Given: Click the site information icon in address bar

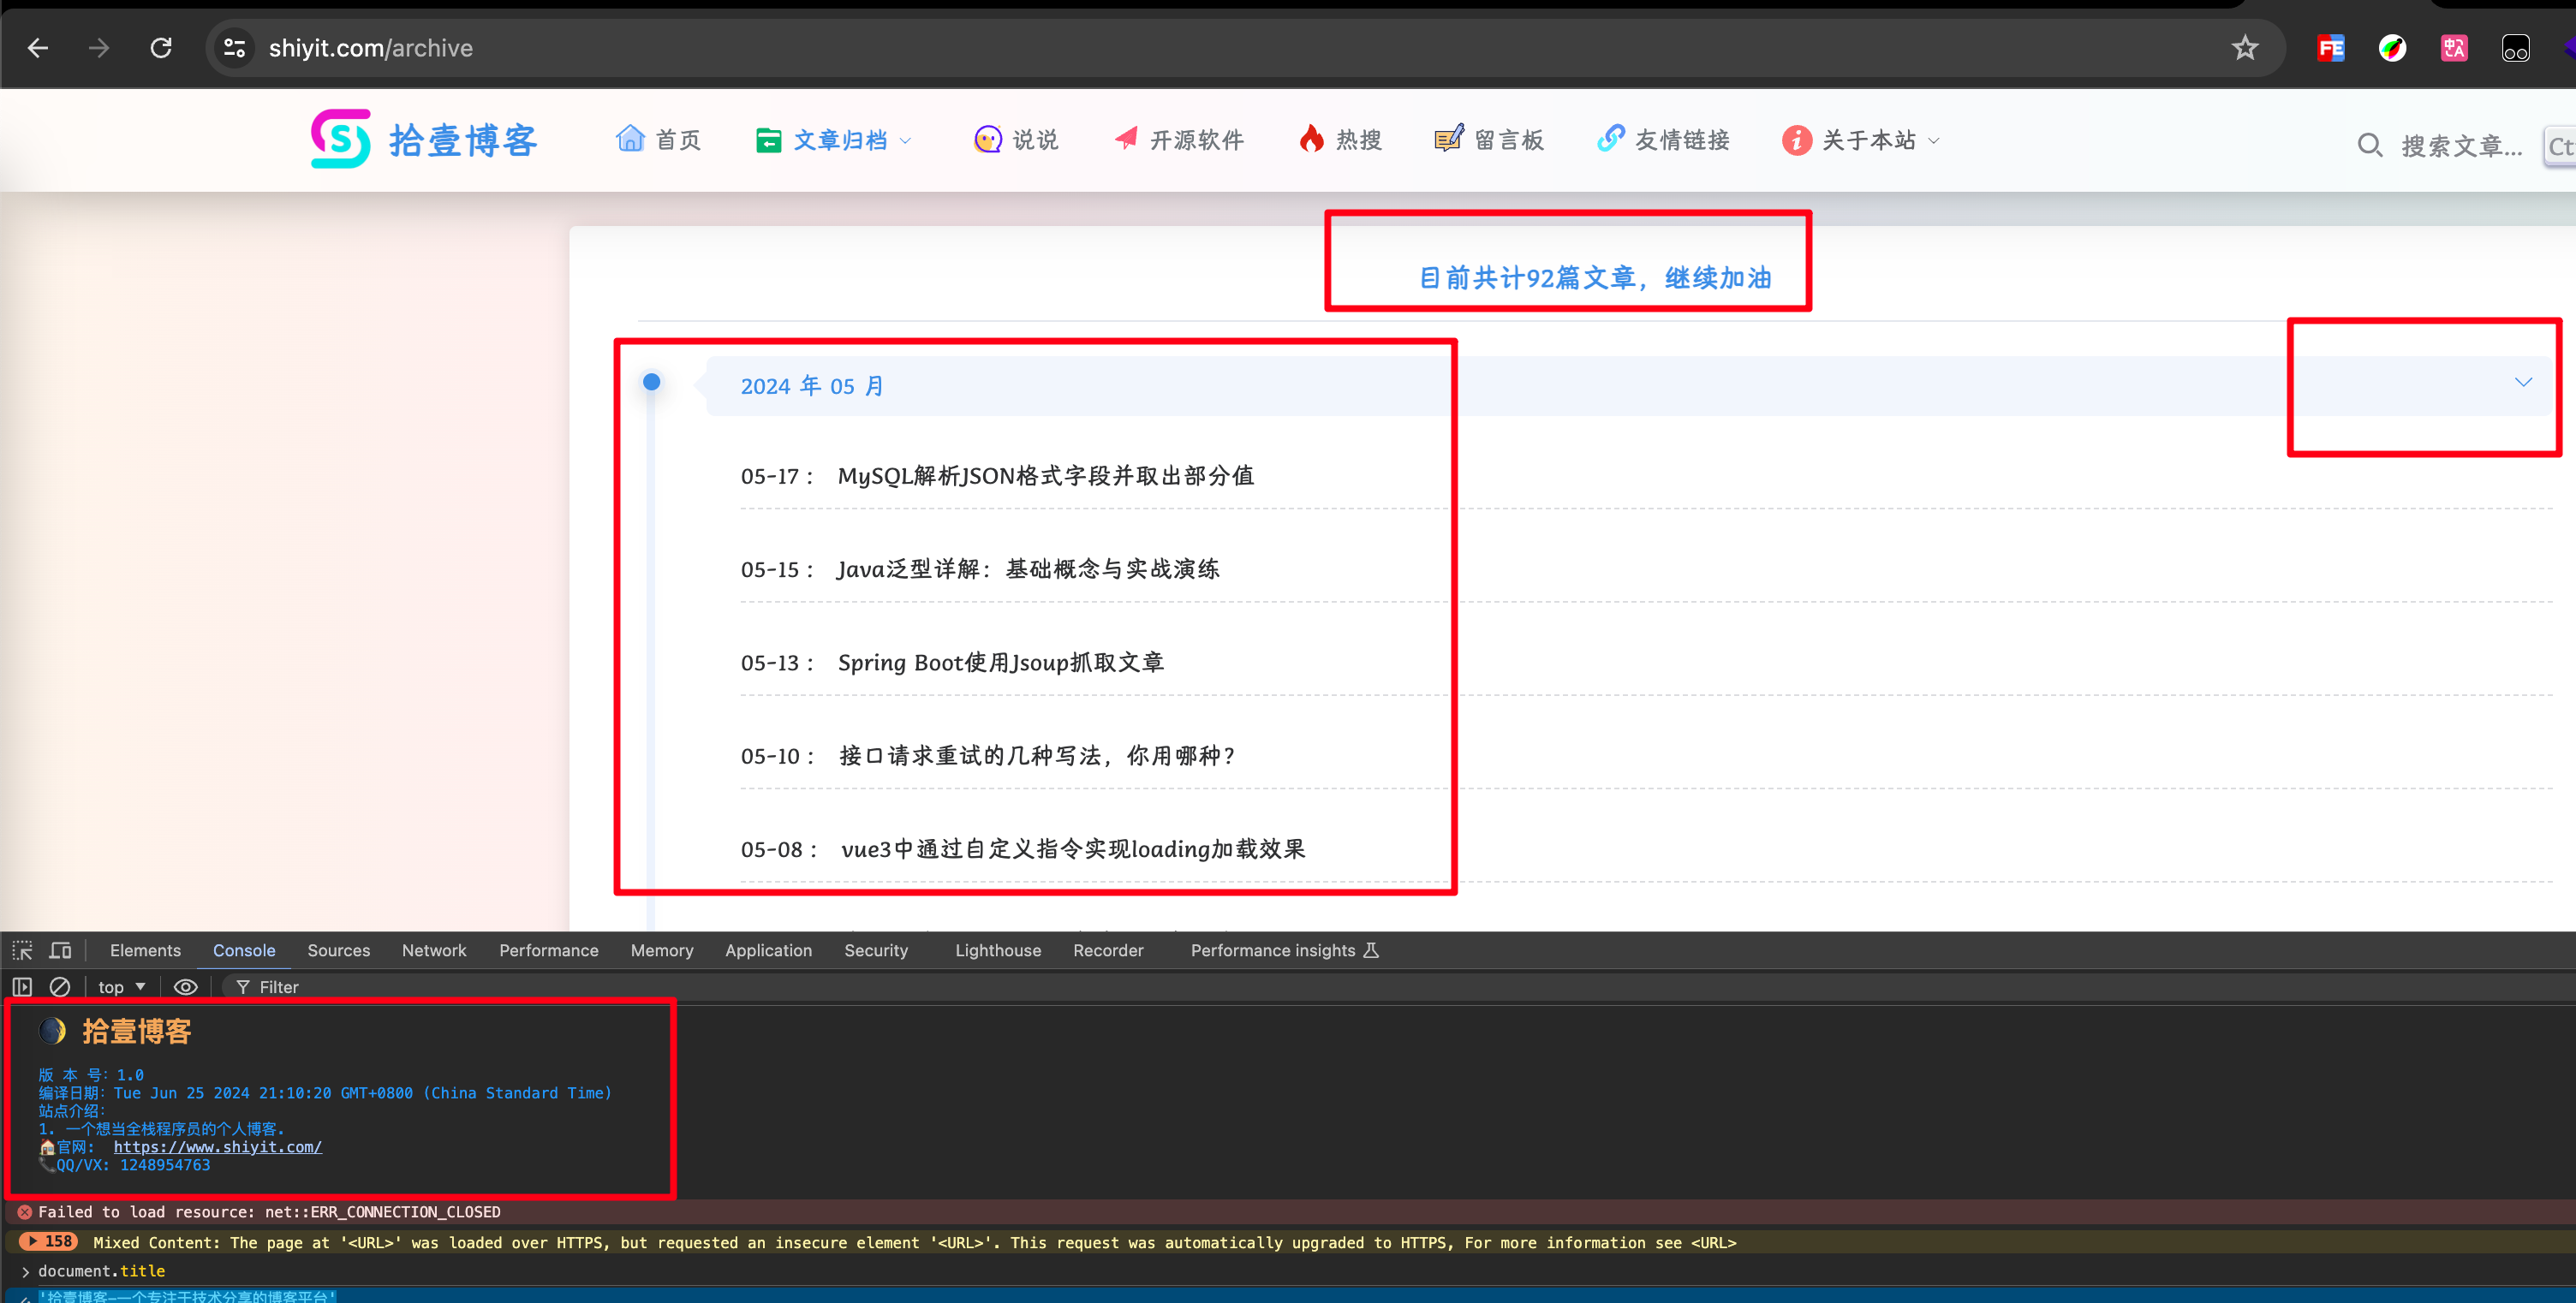Looking at the screenshot, I should (234, 47).
